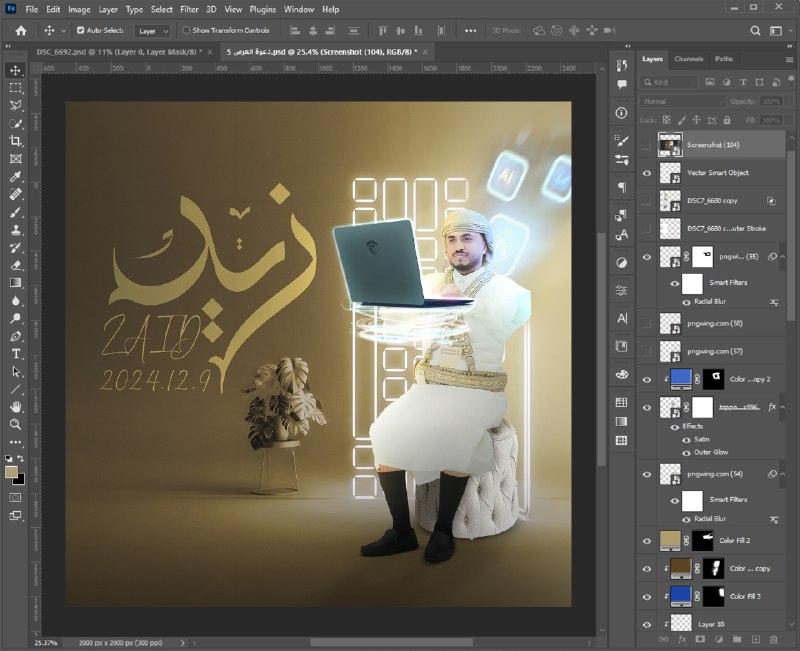Click the Color Fill 3 blue color thumbnail
The image size is (800, 651).
pos(681,596)
